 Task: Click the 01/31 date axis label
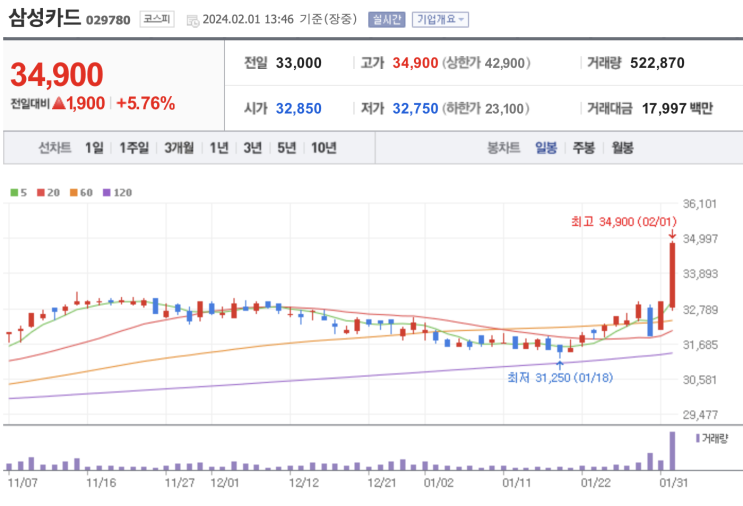(674, 483)
